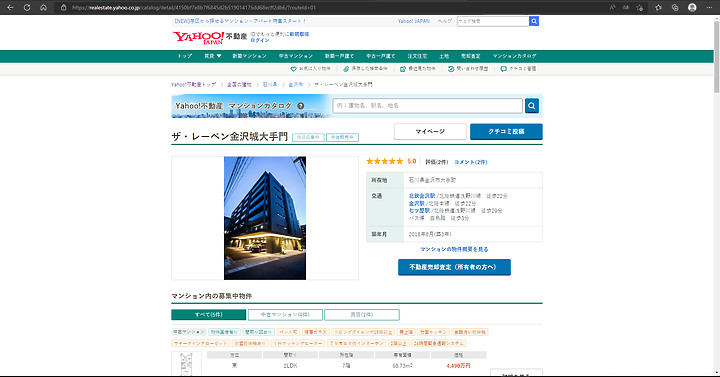The width and height of the screenshot is (720, 377).
Task: Expand the 賃貸 dropdown menu
Action: tap(213, 56)
